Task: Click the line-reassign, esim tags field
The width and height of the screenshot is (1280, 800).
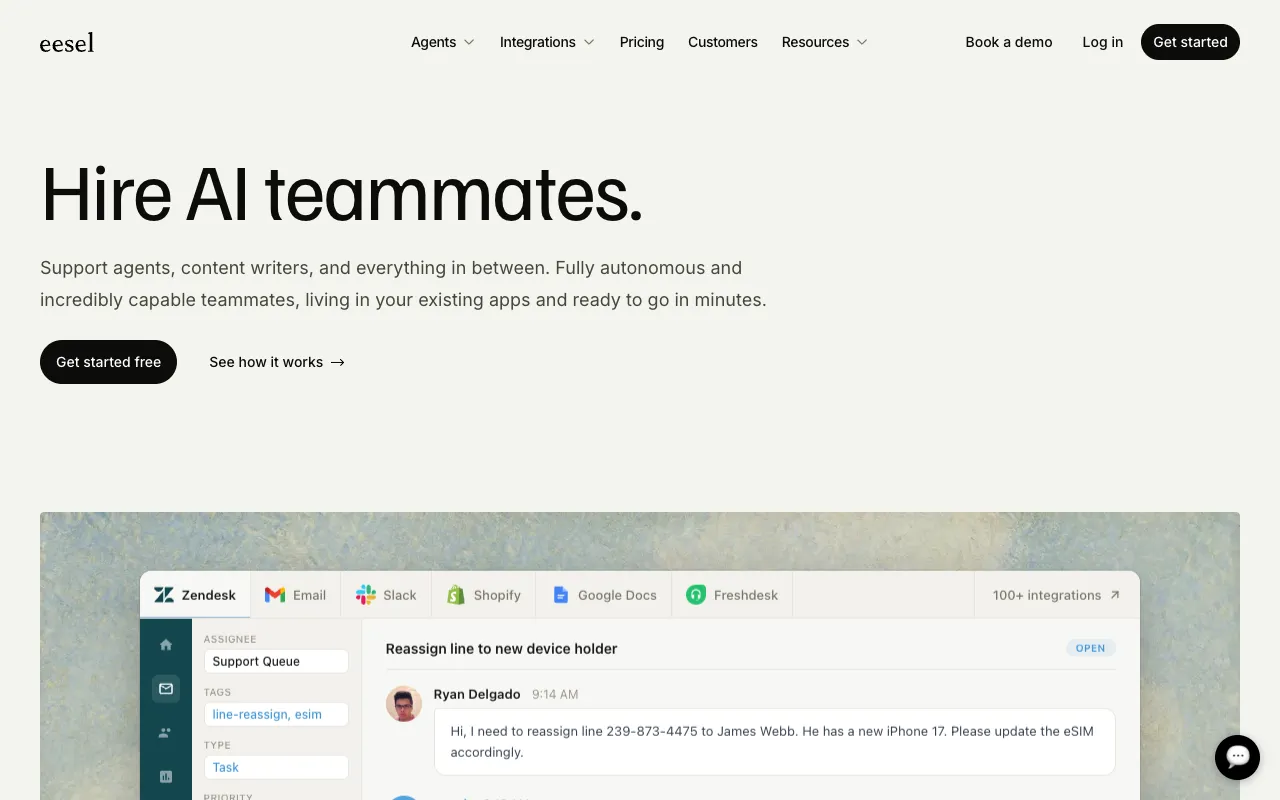Action: pos(276,714)
